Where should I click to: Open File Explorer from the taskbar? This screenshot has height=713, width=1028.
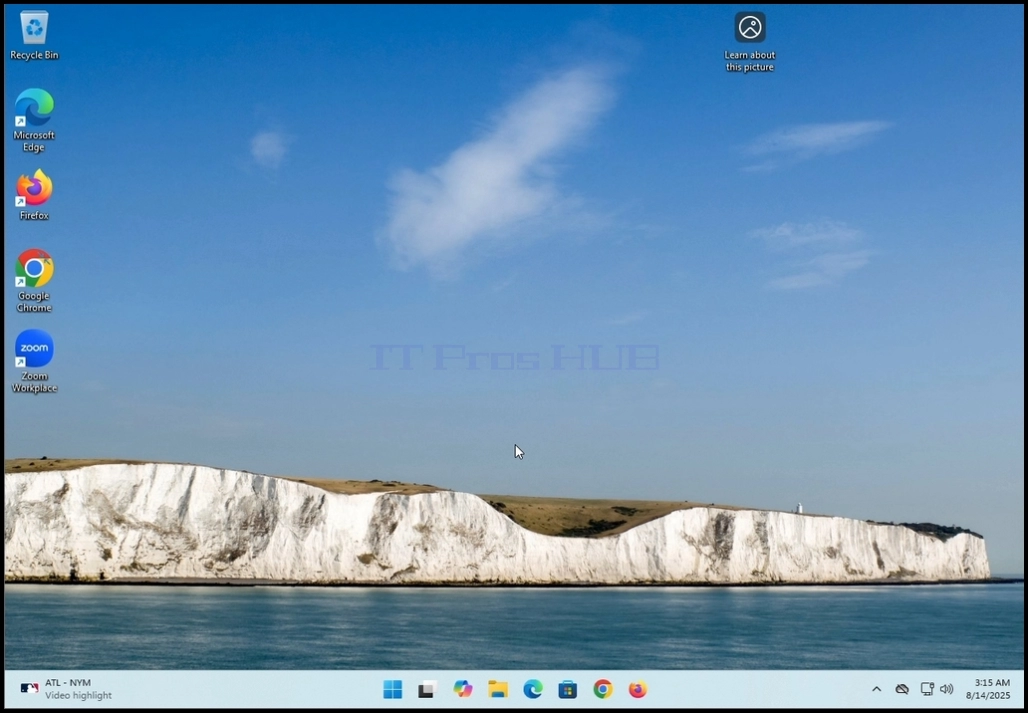(x=498, y=689)
